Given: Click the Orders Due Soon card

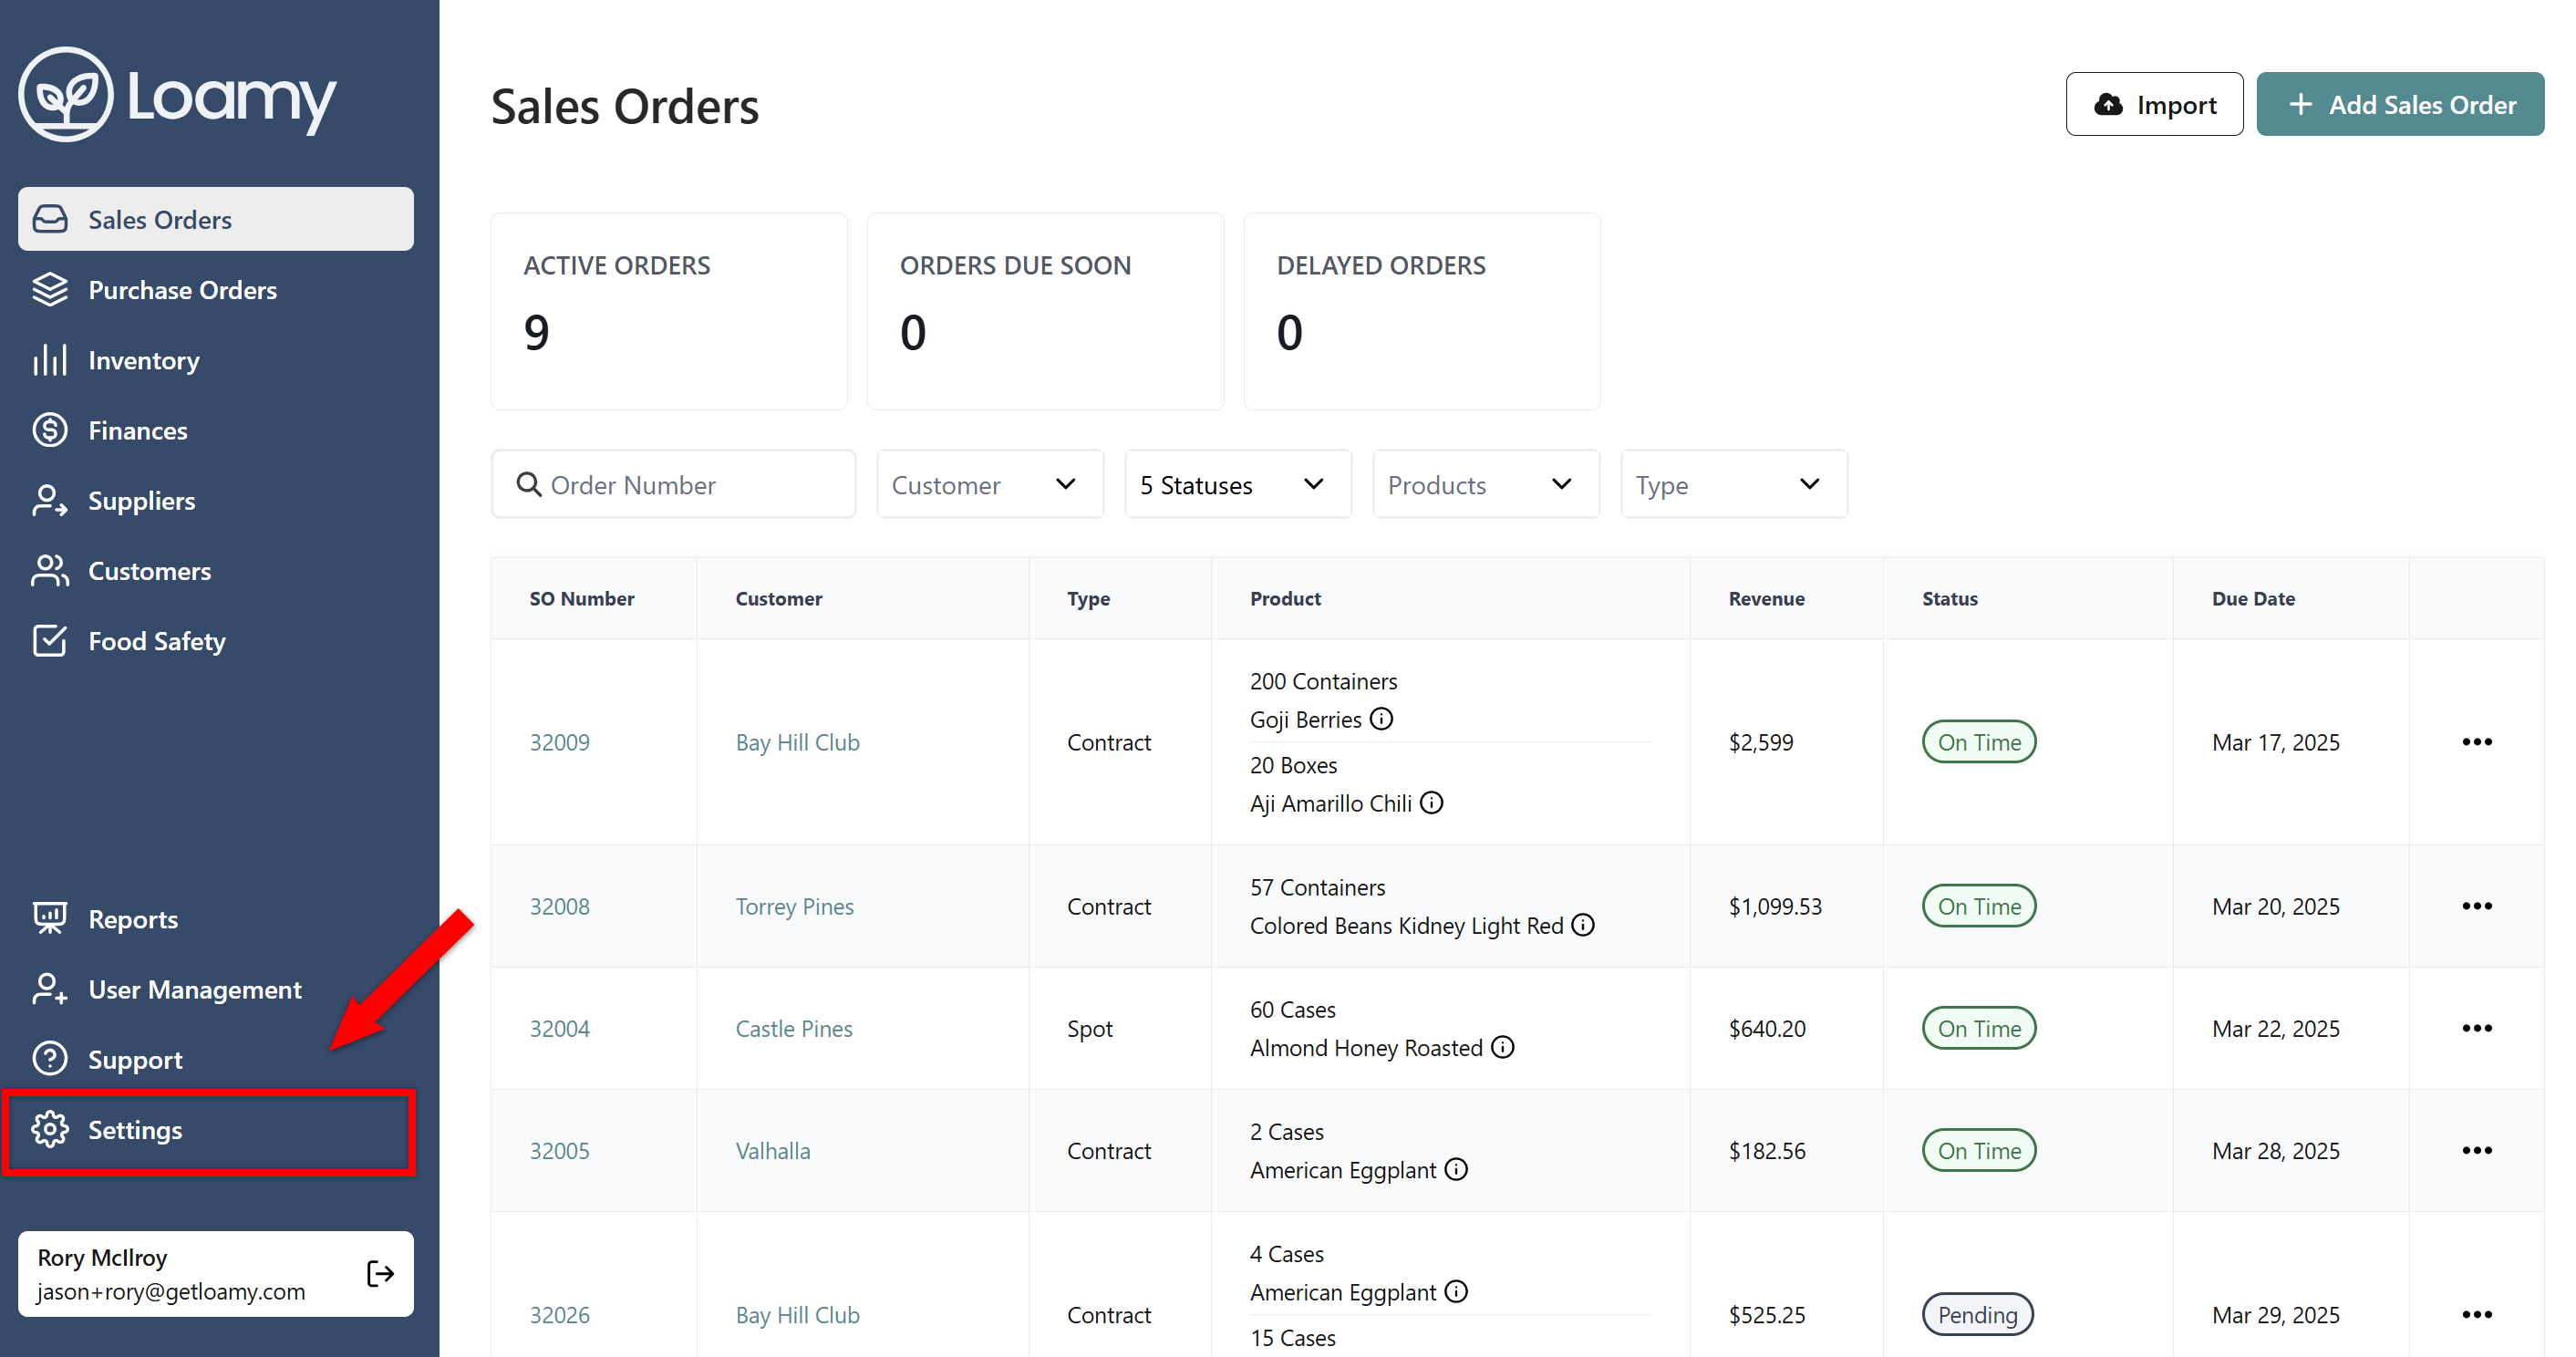Looking at the screenshot, I should tap(1045, 311).
